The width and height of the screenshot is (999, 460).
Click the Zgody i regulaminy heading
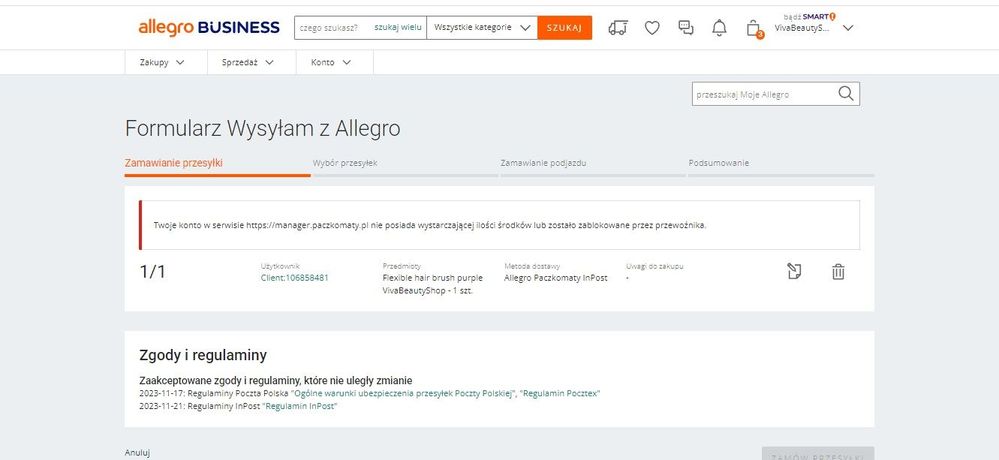203,355
